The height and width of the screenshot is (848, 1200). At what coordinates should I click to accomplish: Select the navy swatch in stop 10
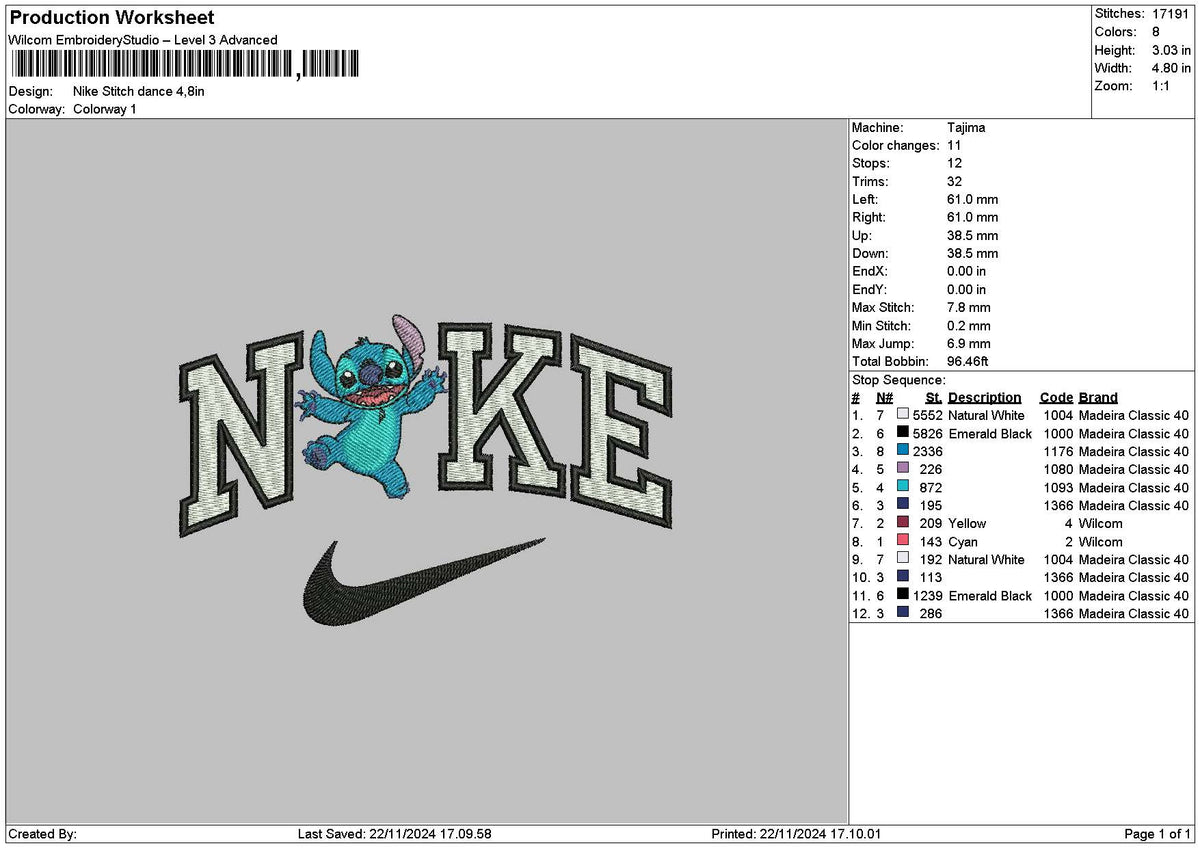pos(903,577)
